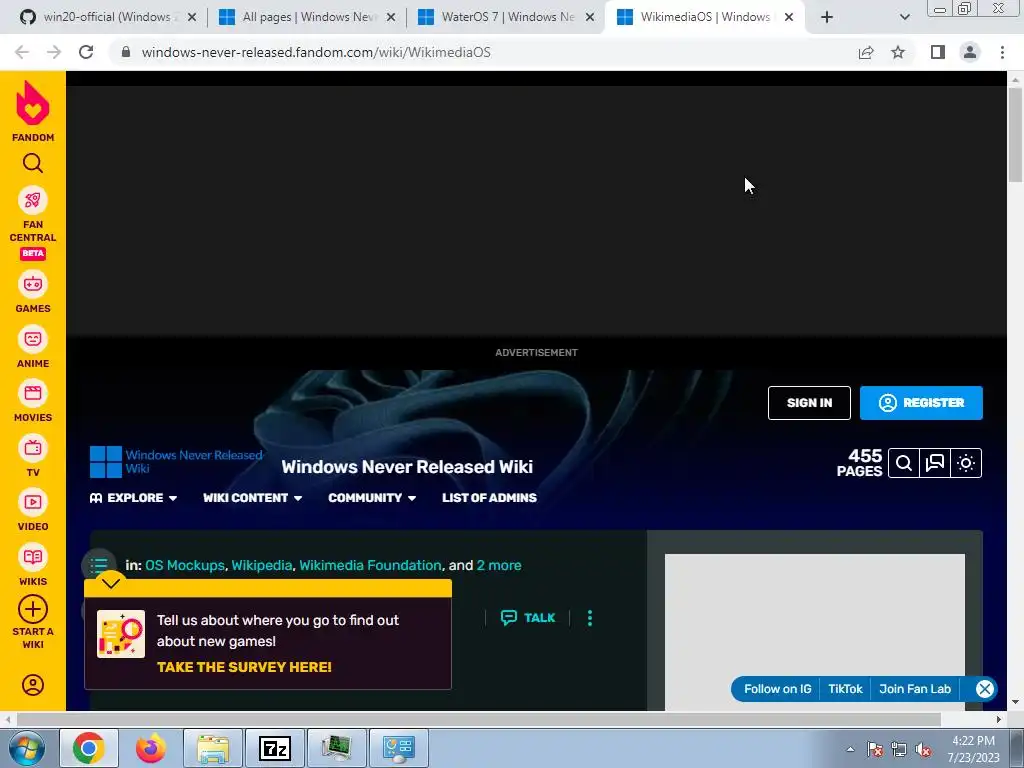Image resolution: width=1024 pixels, height=768 pixels.
Task: Close the social links bar
Action: 985,689
